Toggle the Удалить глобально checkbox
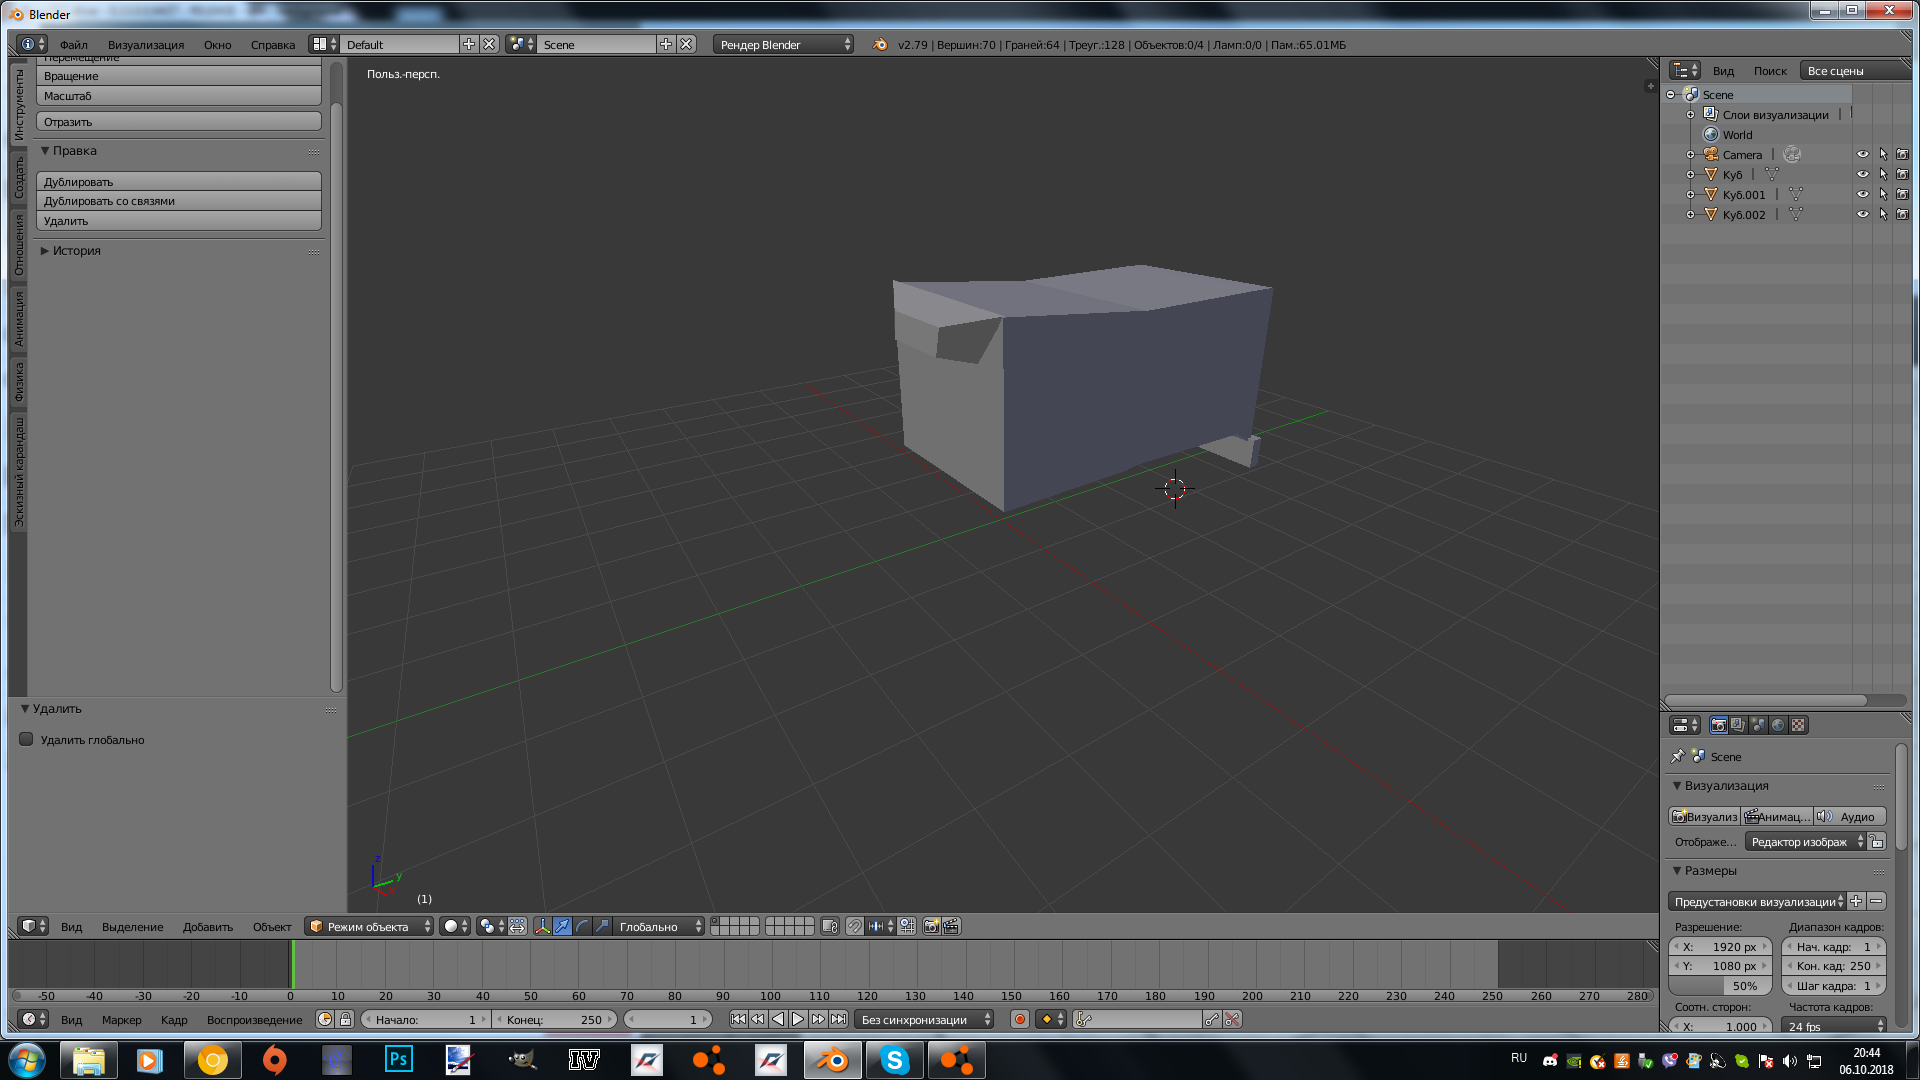The width and height of the screenshot is (1920, 1080). click(27, 739)
